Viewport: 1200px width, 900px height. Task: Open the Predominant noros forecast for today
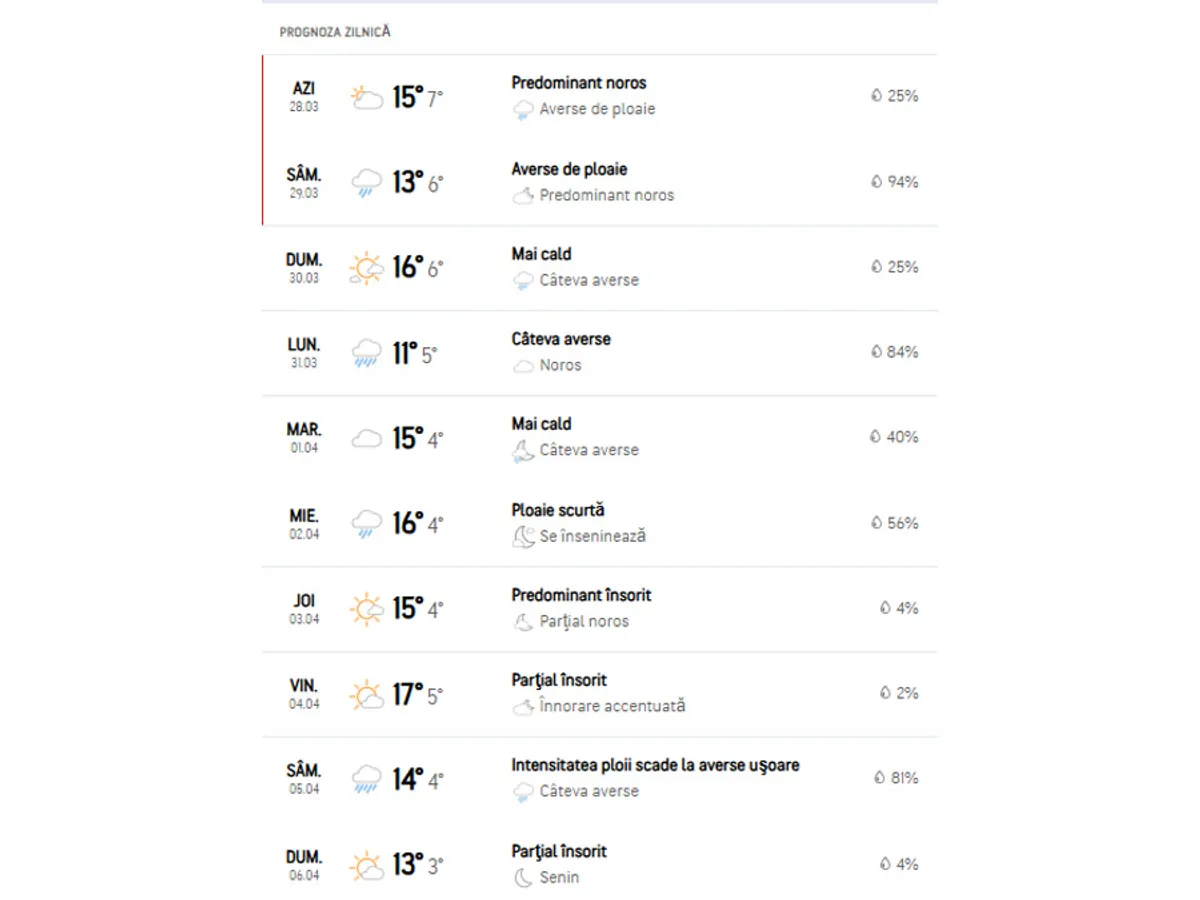coord(579,83)
